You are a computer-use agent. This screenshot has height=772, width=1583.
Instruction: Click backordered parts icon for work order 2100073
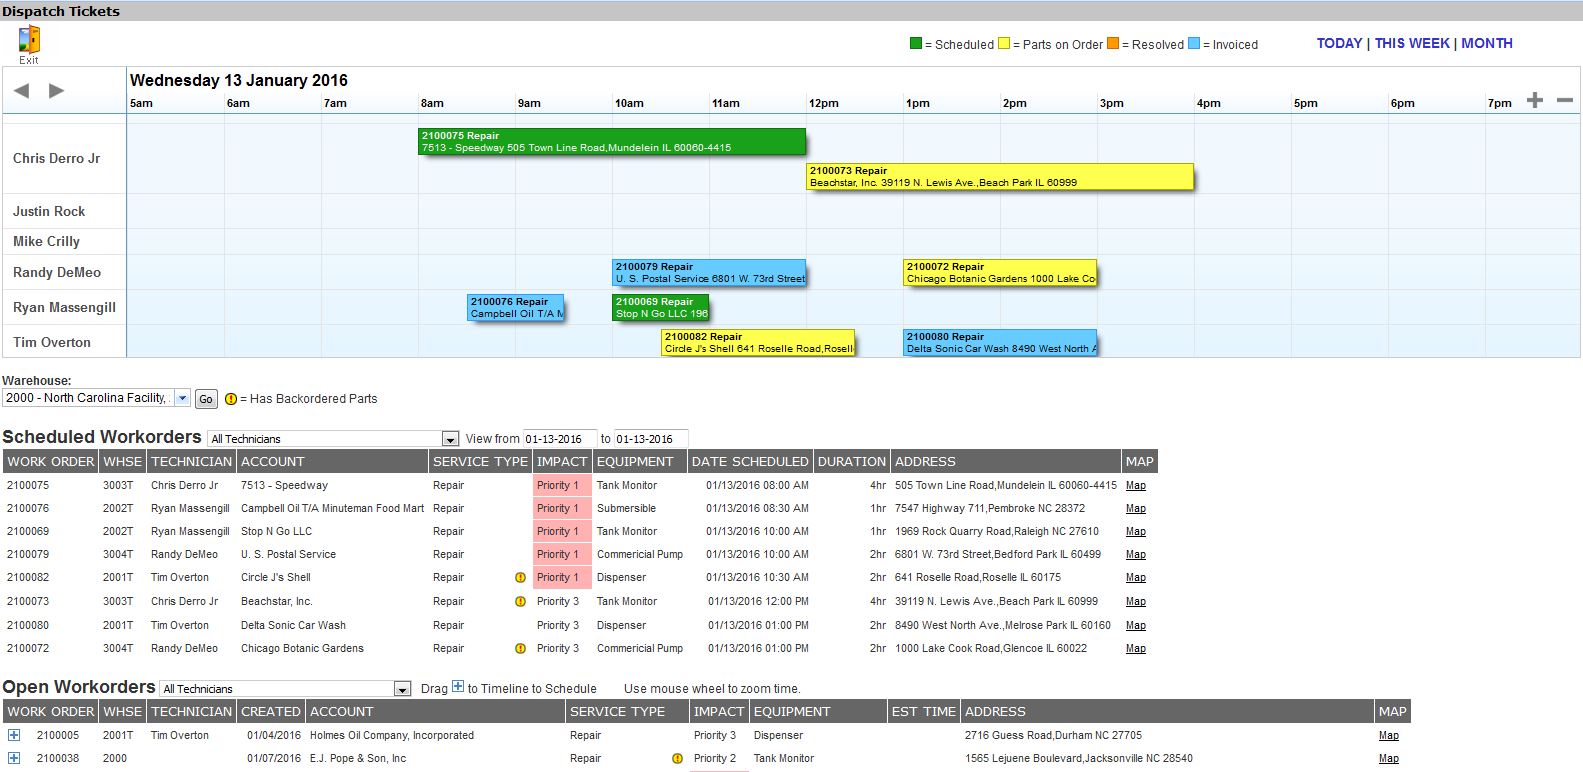click(520, 602)
